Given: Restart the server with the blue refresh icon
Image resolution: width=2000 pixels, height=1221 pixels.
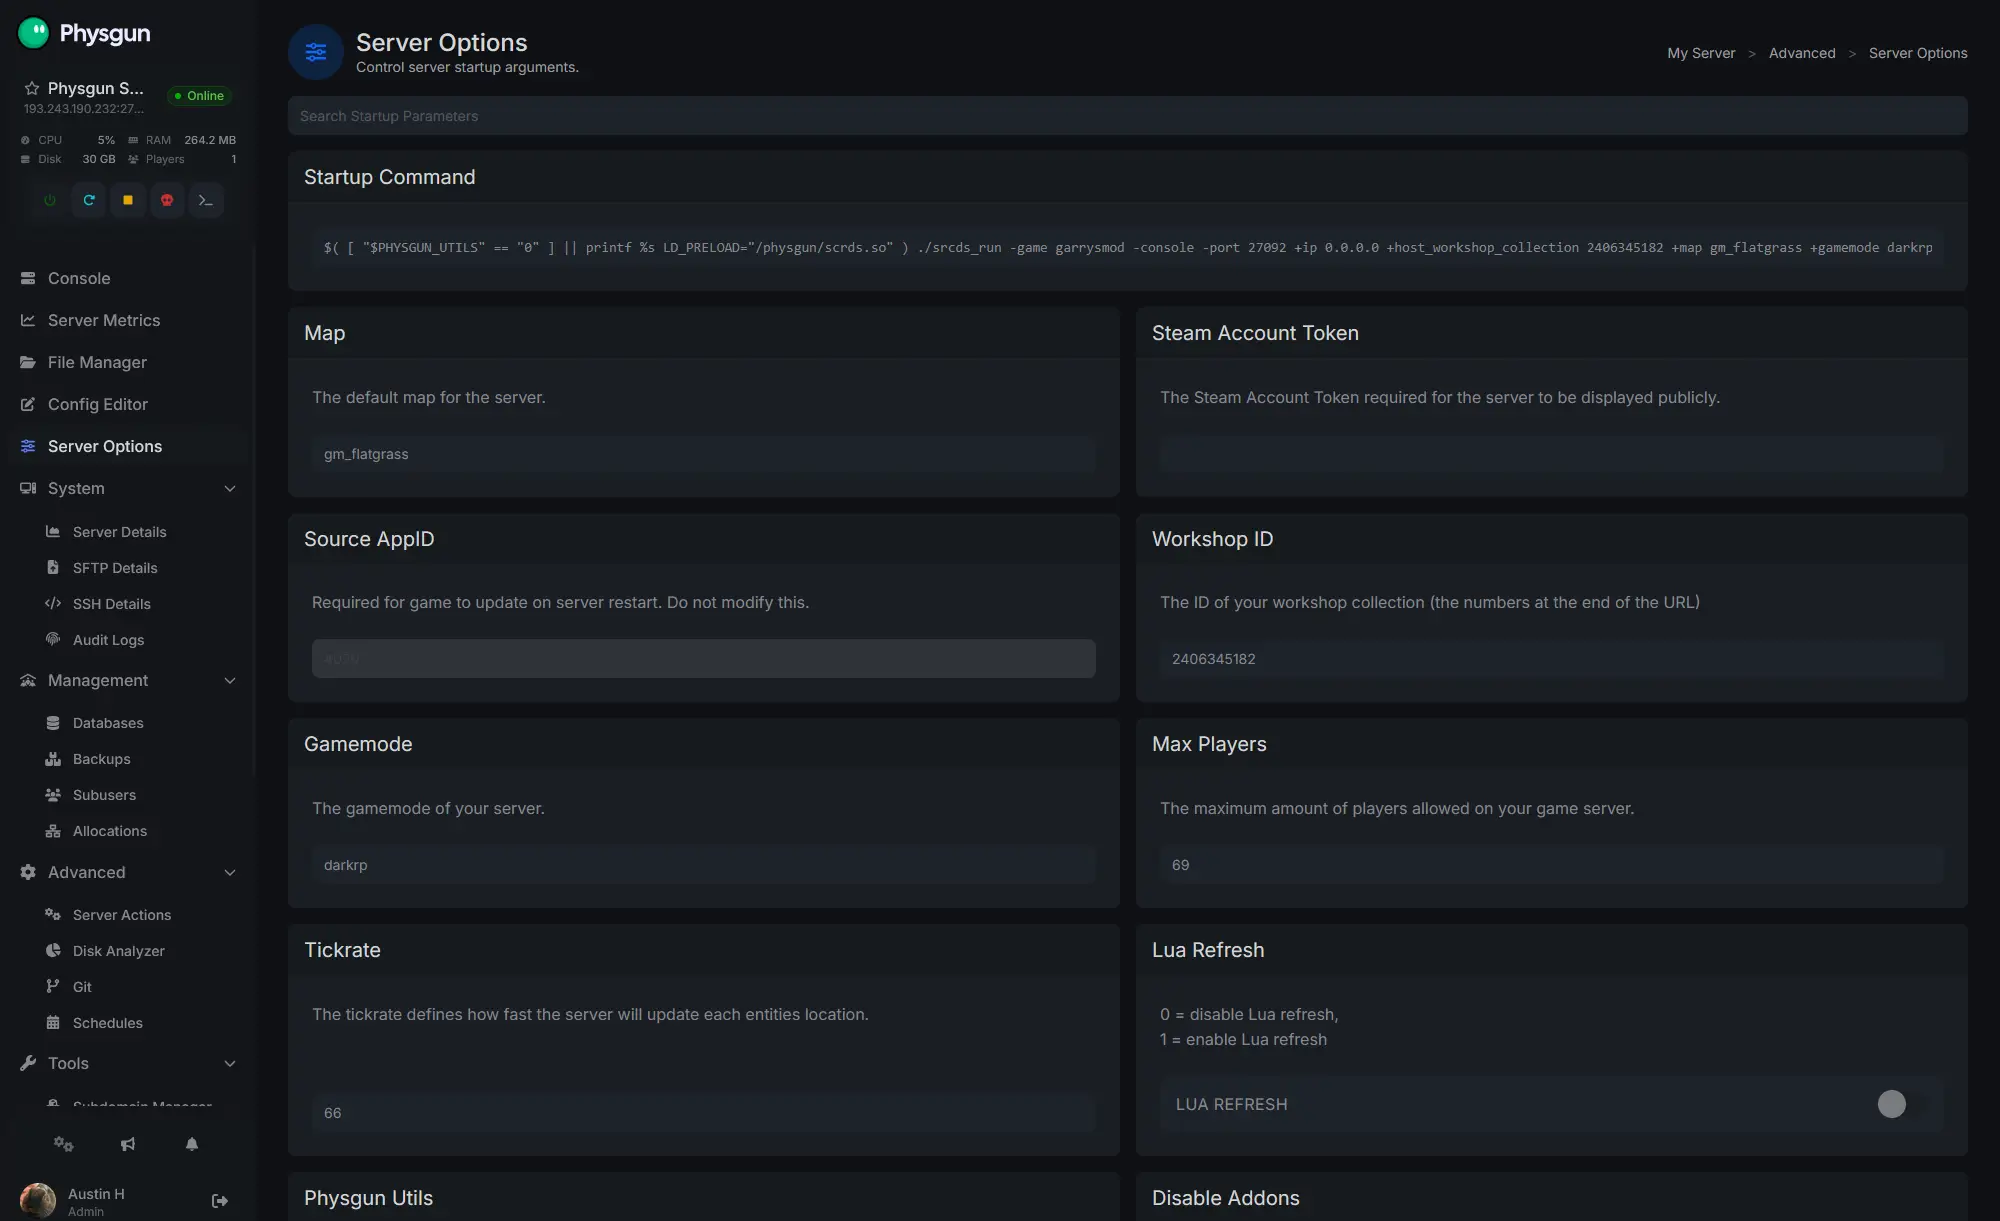Looking at the screenshot, I should (89, 200).
